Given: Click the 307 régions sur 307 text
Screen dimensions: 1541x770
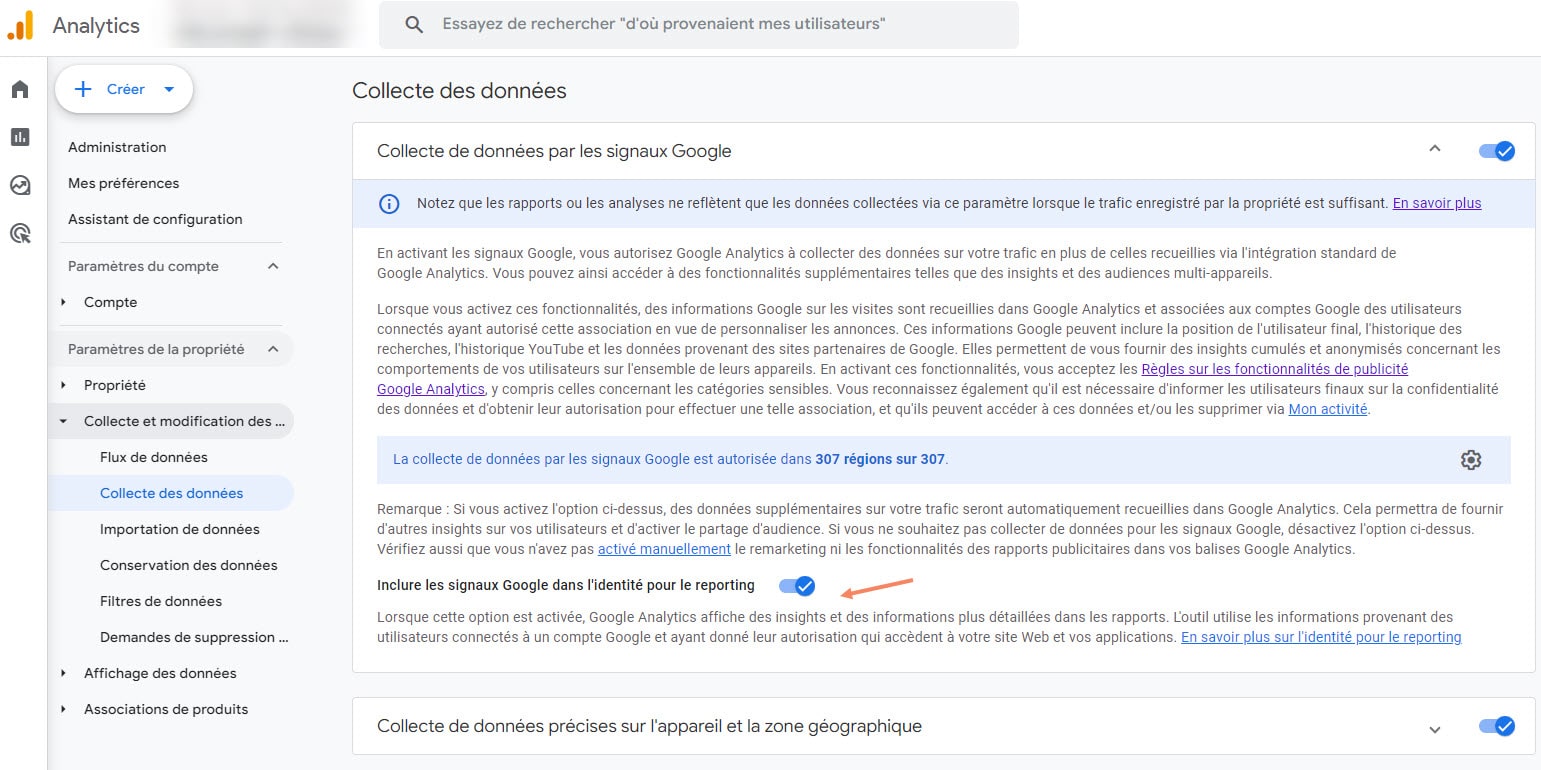Looking at the screenshot, I should (880, 460).
